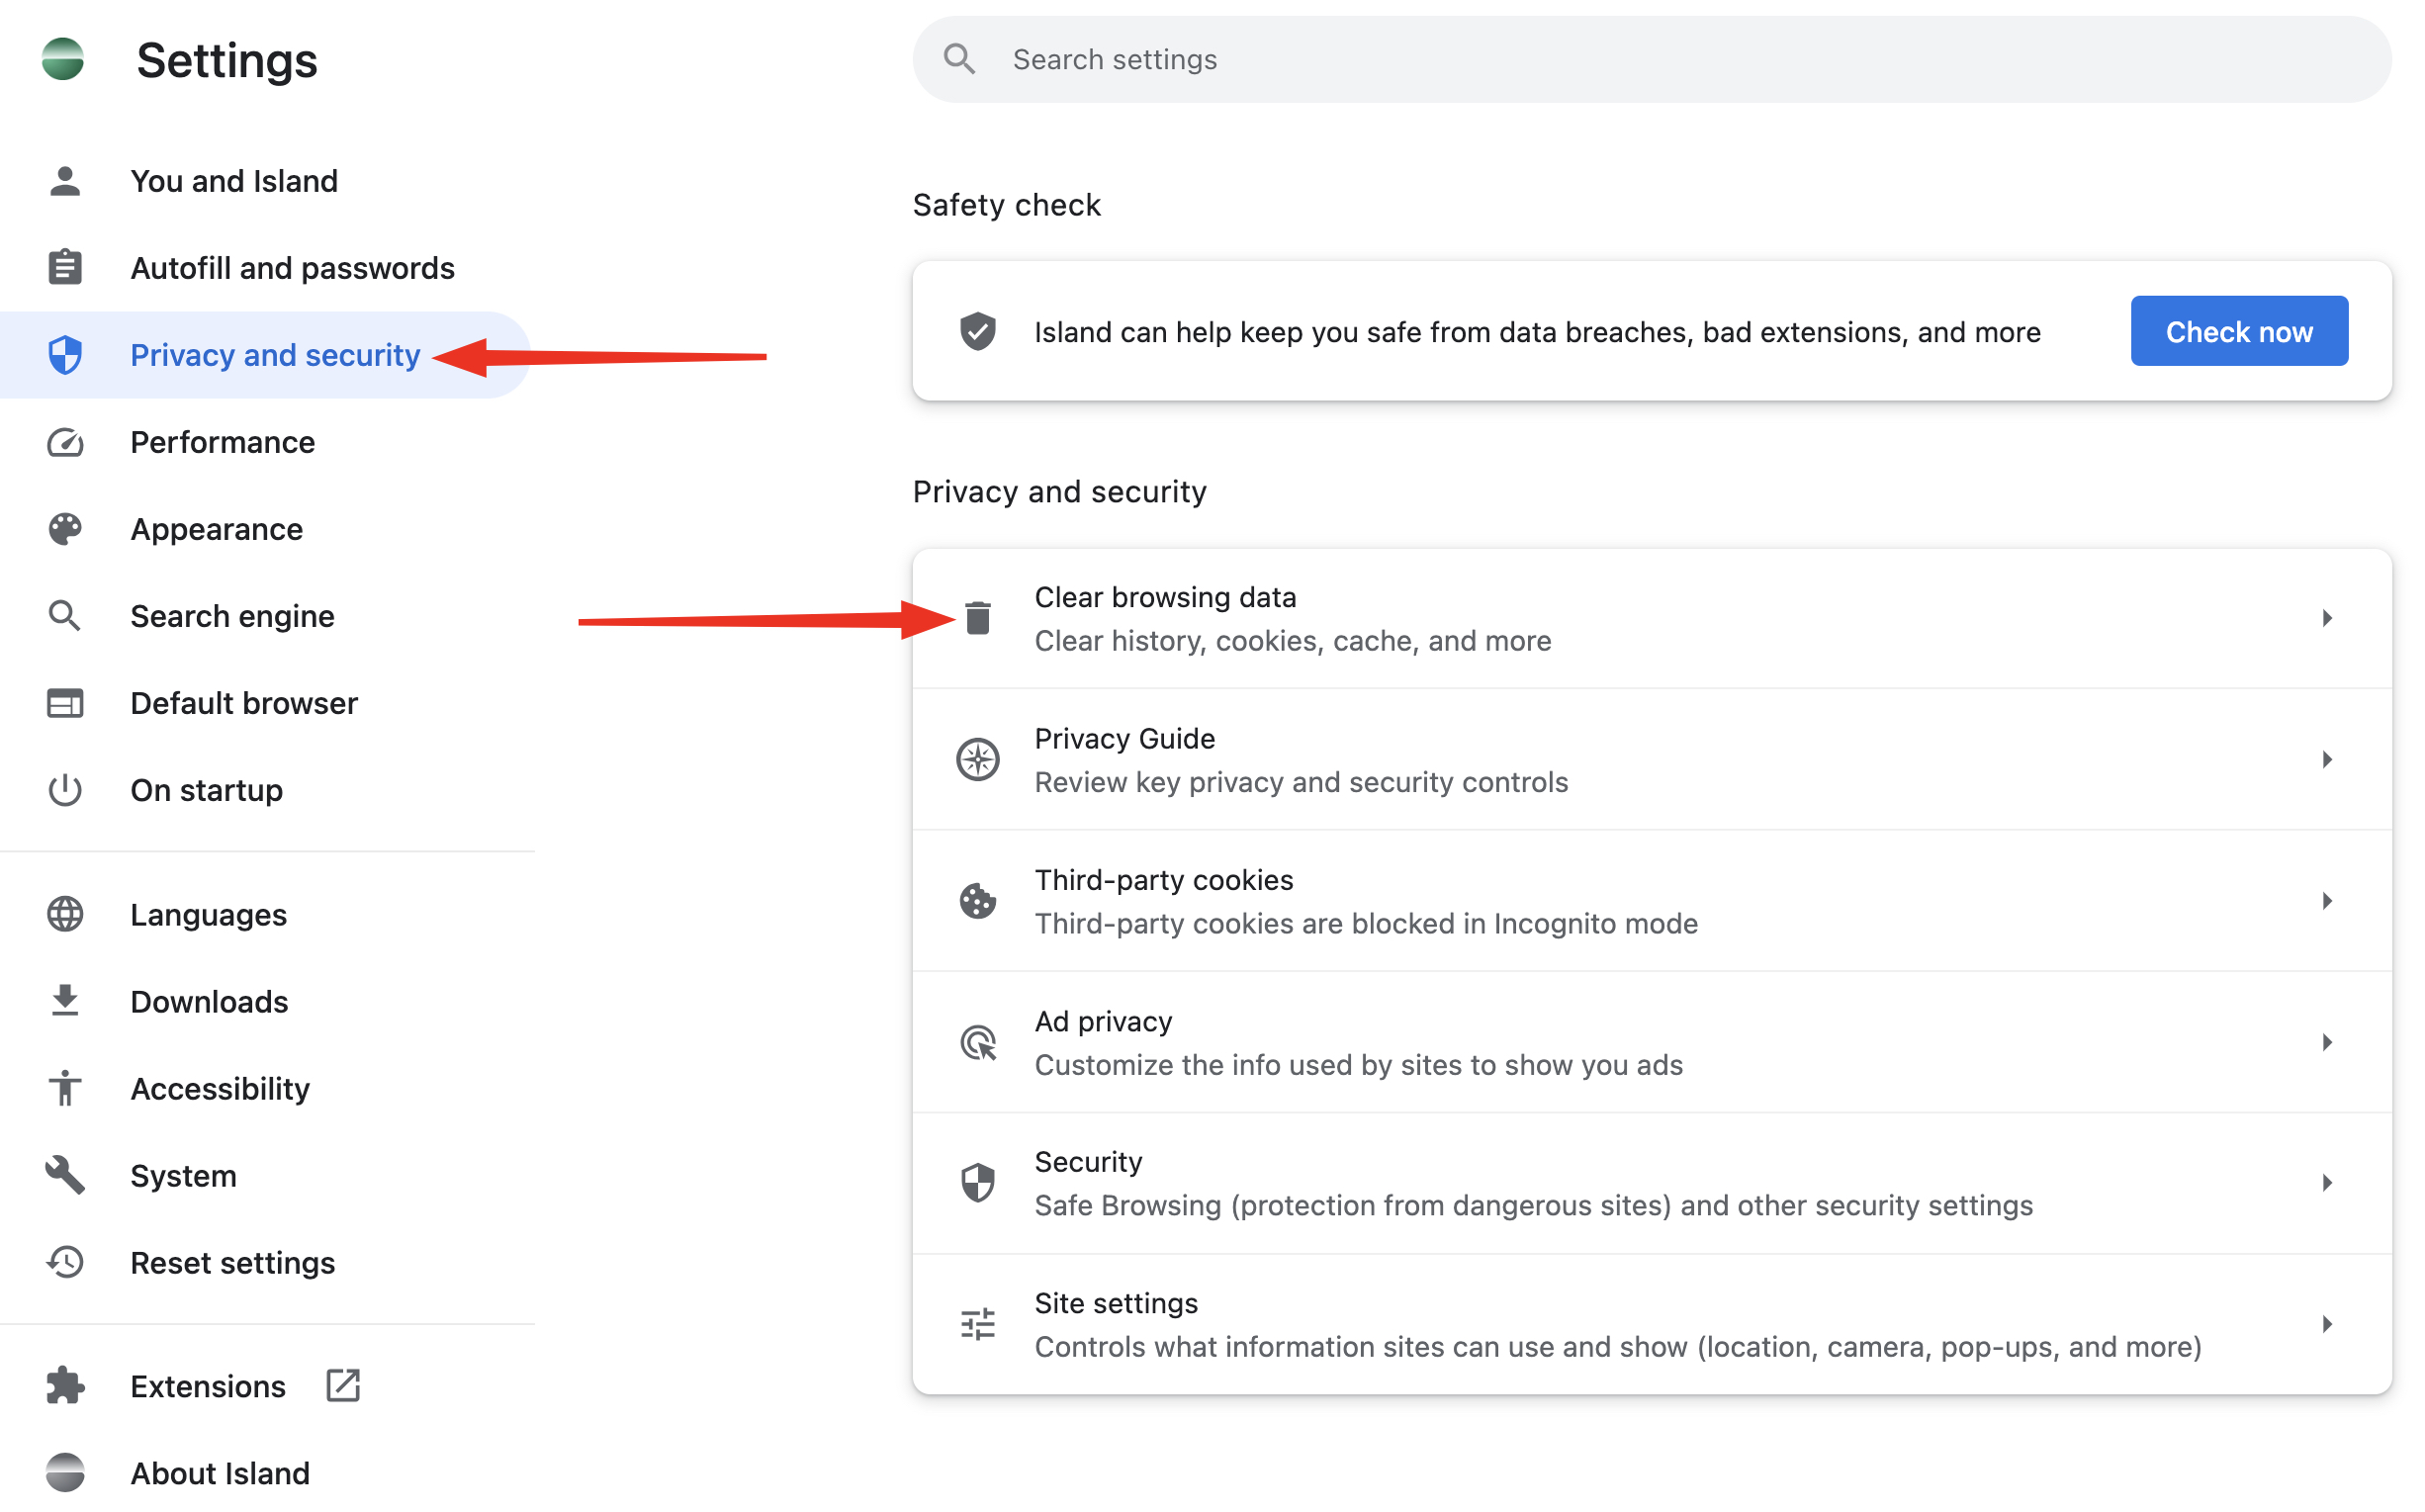The width and height of the screenshot is (2425, 1512).
Task: Open the Performance section
Action: click(265, 442)
